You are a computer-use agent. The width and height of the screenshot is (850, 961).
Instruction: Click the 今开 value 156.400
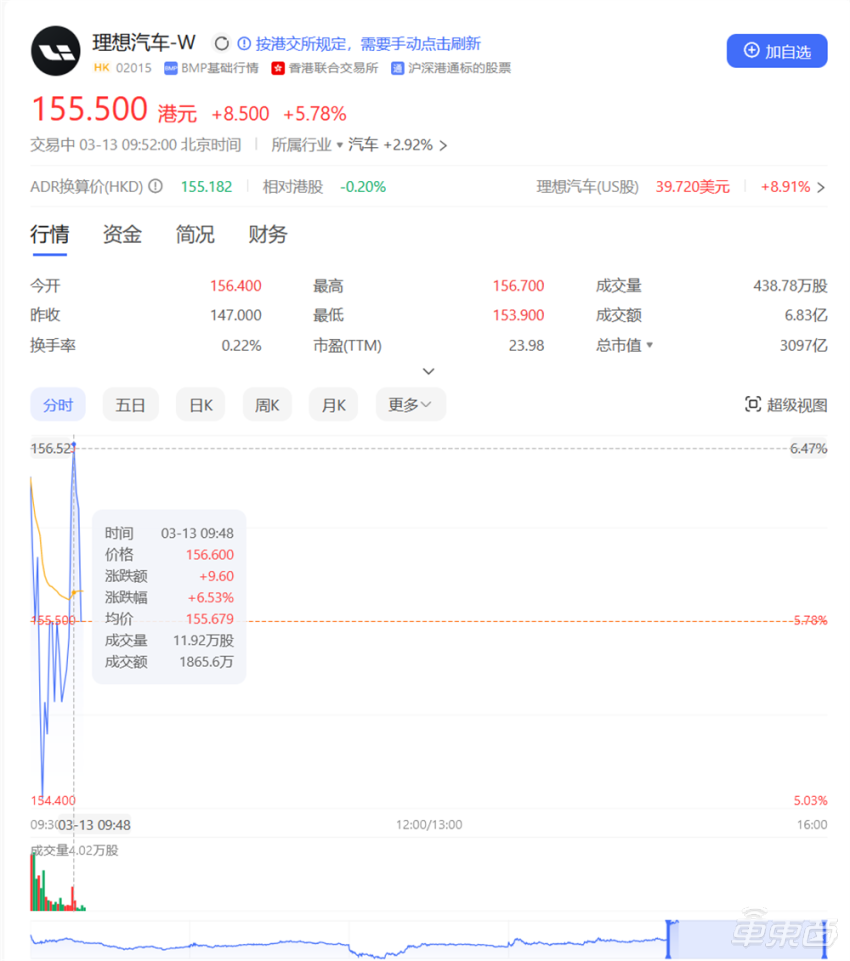click(x=236, y=286)
